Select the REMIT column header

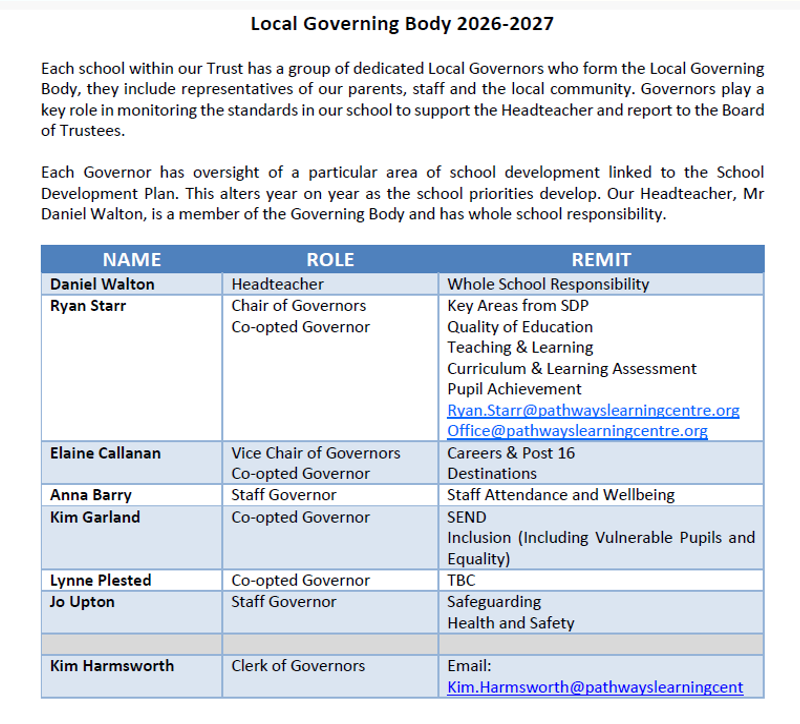coord(601,260)
